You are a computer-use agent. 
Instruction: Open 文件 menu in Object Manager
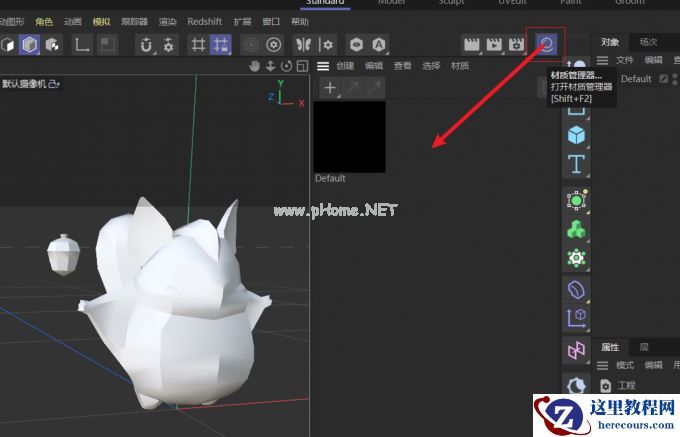click(x=624, y=60)
